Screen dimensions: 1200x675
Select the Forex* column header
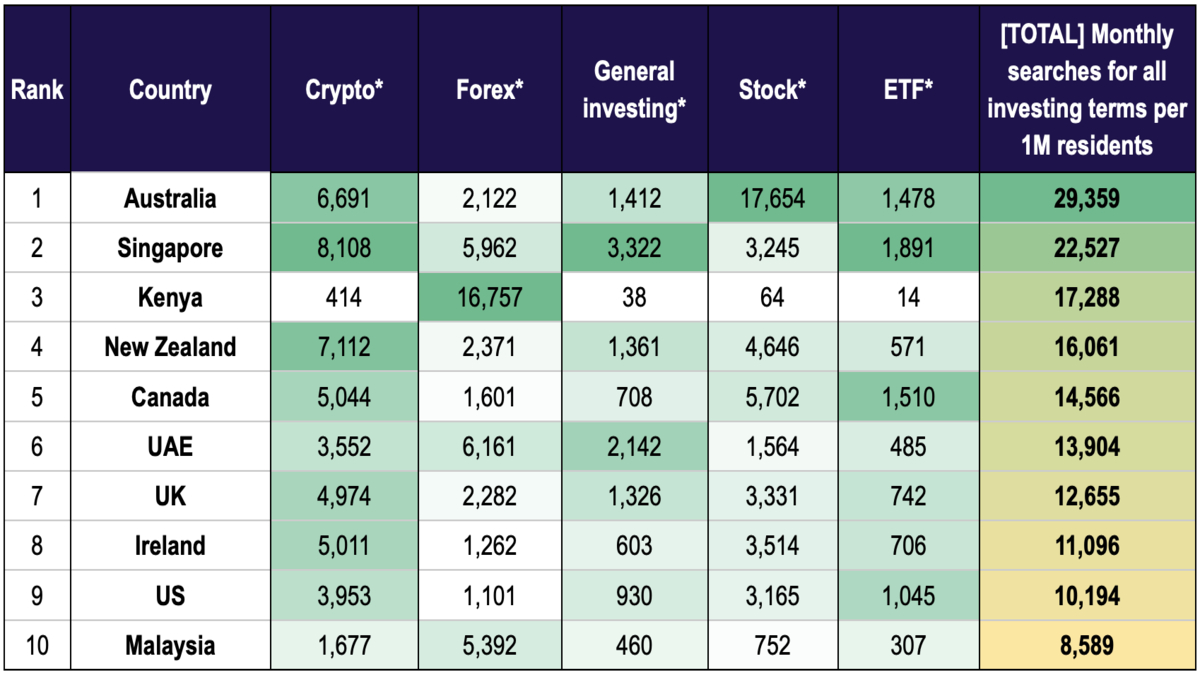click(489, 90)
